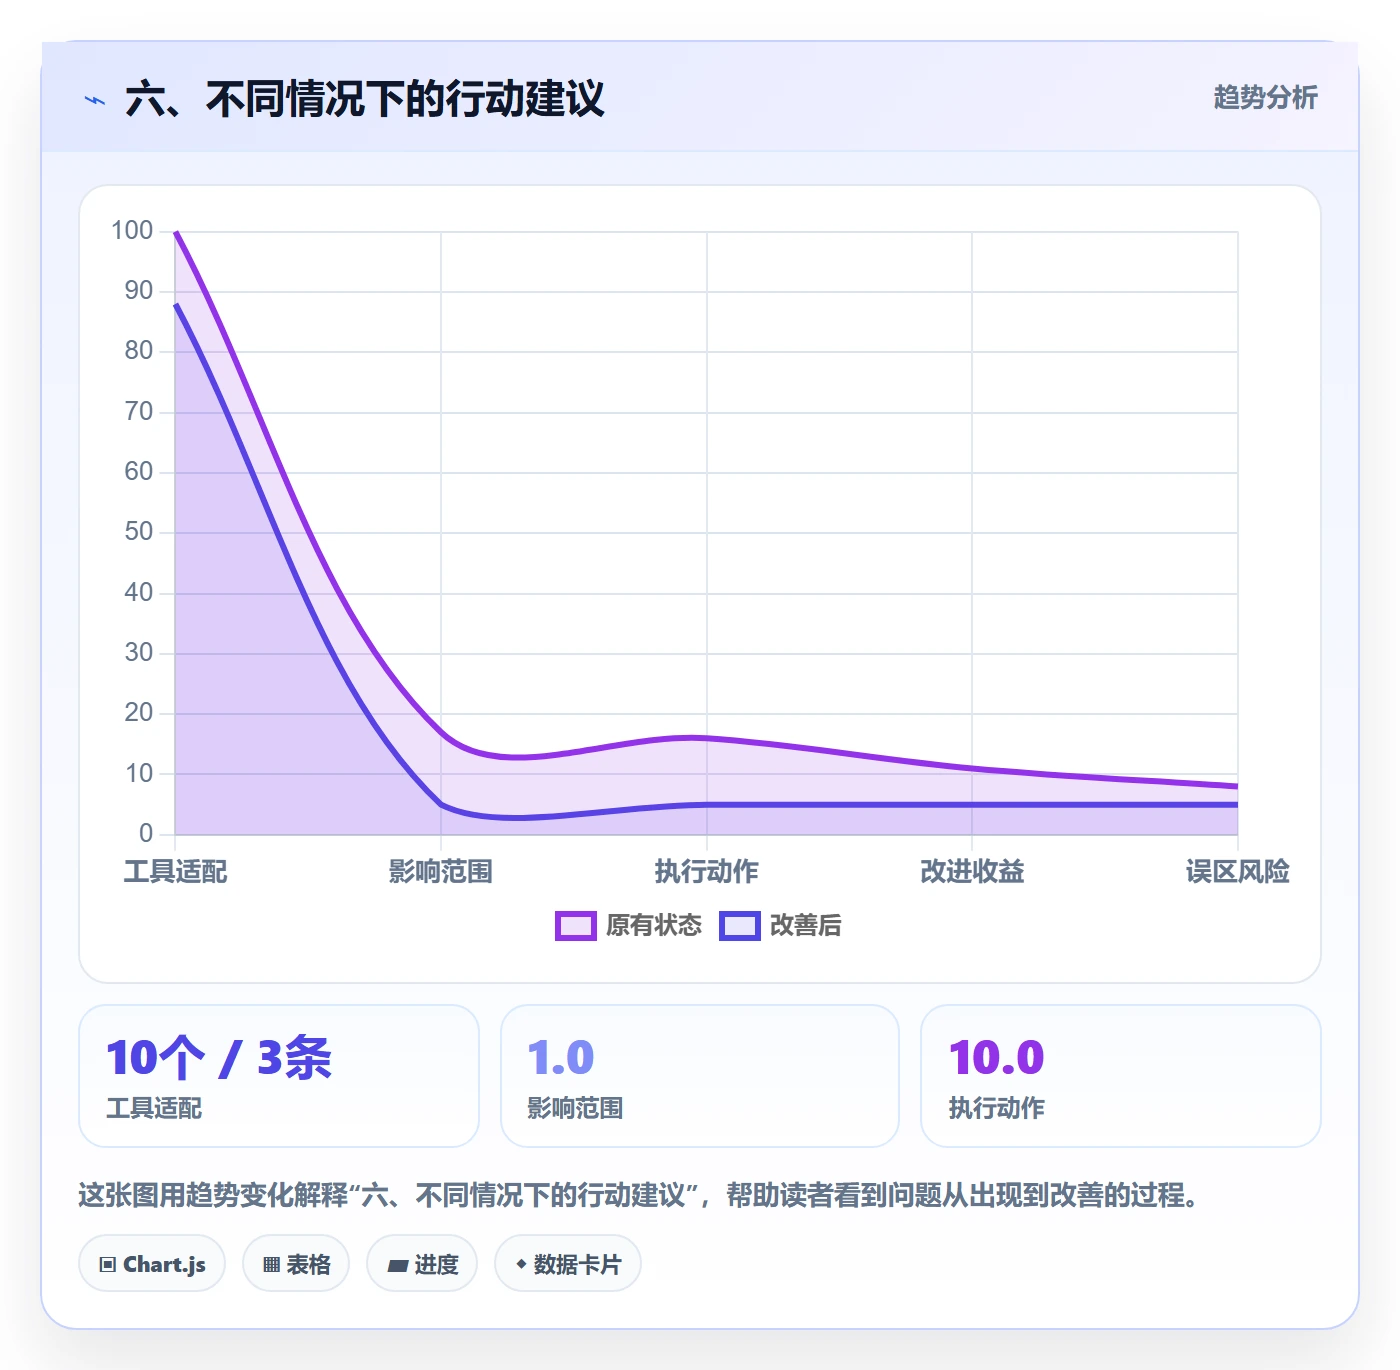The height and width of the screenshot is (1370, 1400).
Task: Click the grid icon in 表格 chip
Action: (x=271, y=1265)
